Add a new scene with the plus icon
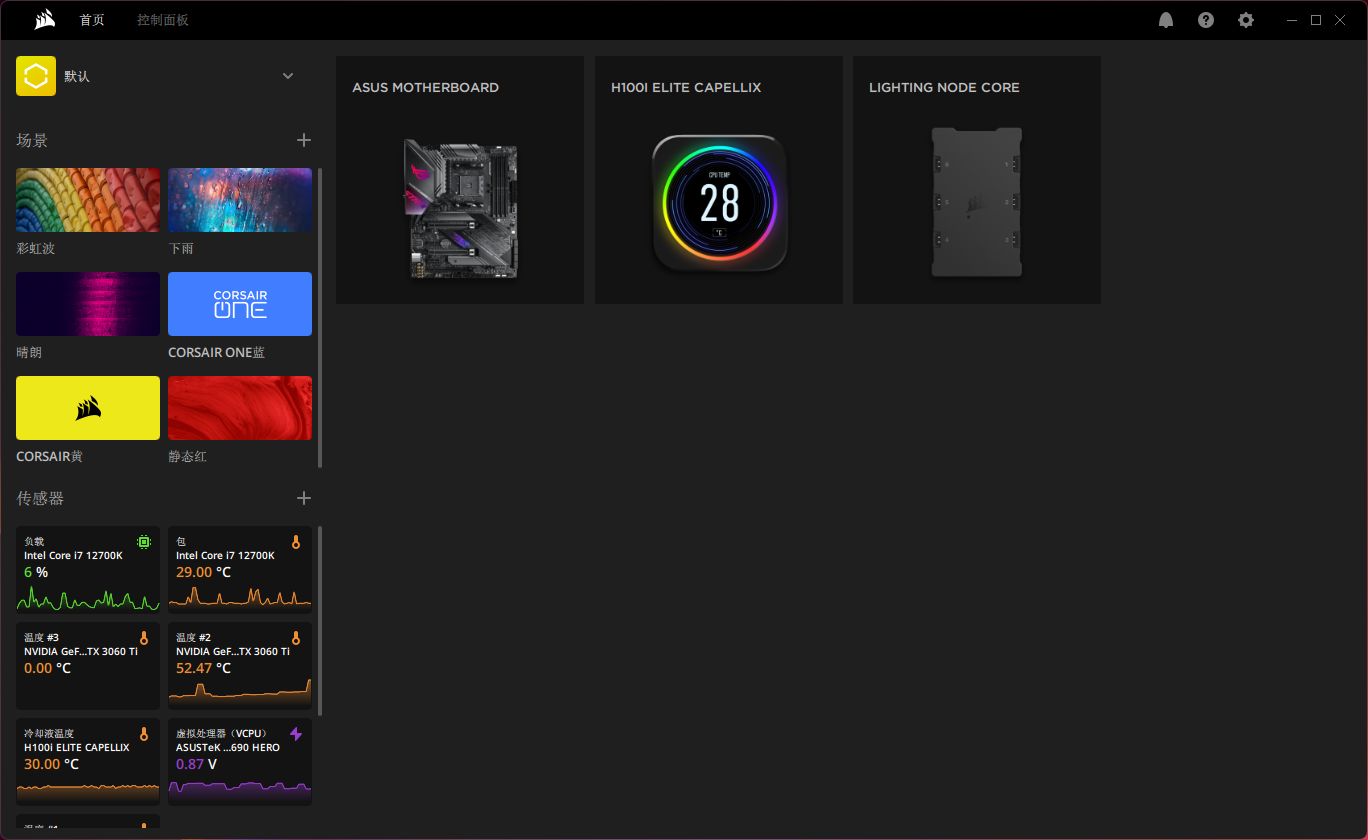Image resolution: width=1368 pixels, height=840 pixels. (x=304, y=141)
